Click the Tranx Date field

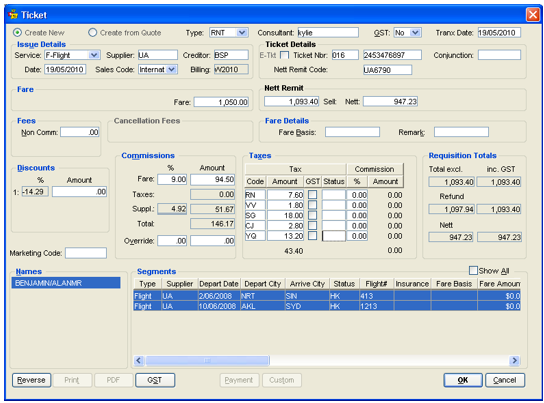point(499,33)
